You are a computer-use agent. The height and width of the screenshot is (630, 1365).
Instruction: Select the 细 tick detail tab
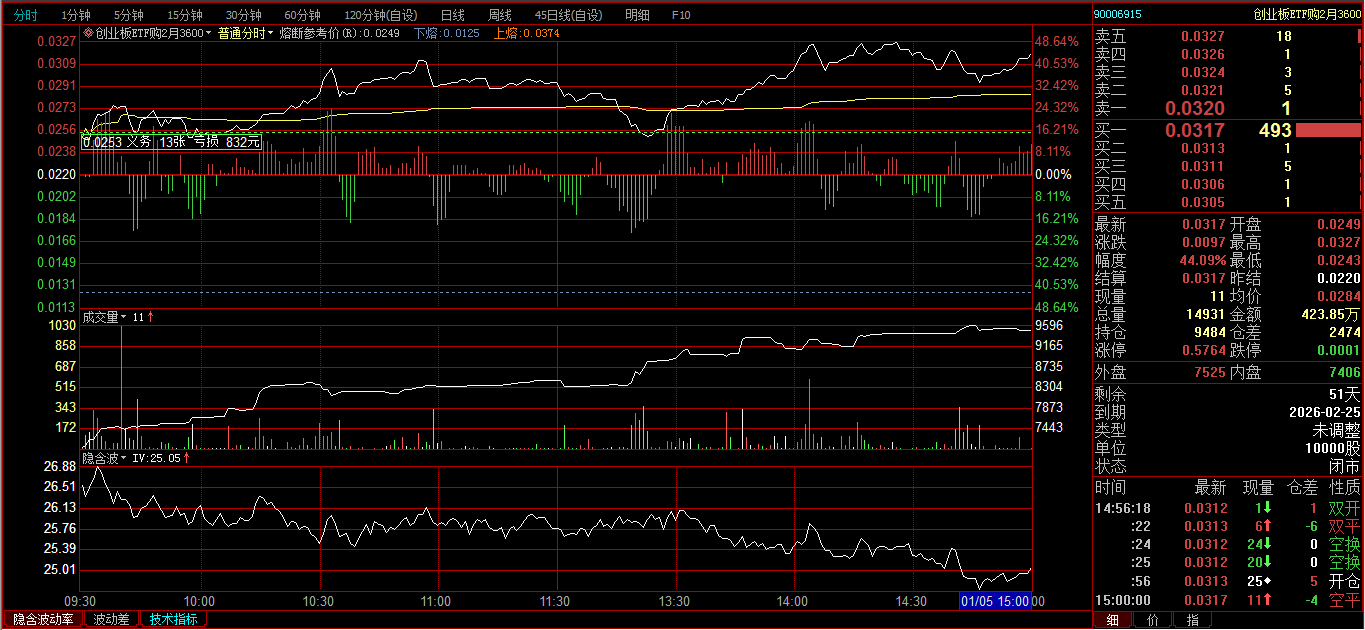point(1113,620)
